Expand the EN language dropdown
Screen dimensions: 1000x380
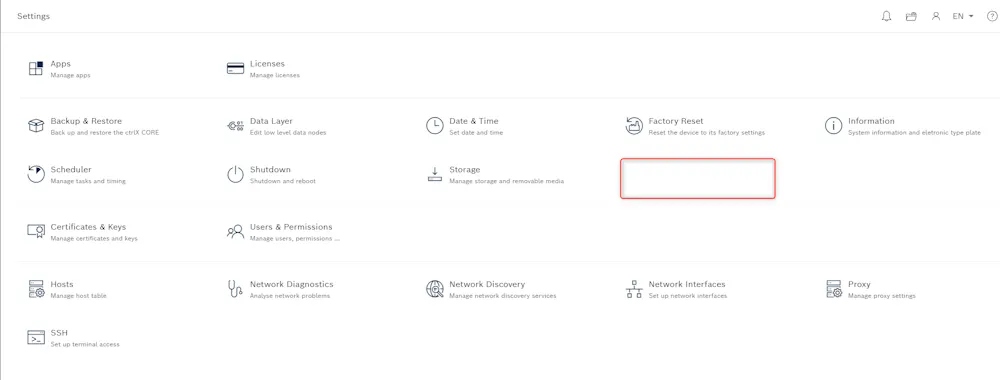coord(963,16)
